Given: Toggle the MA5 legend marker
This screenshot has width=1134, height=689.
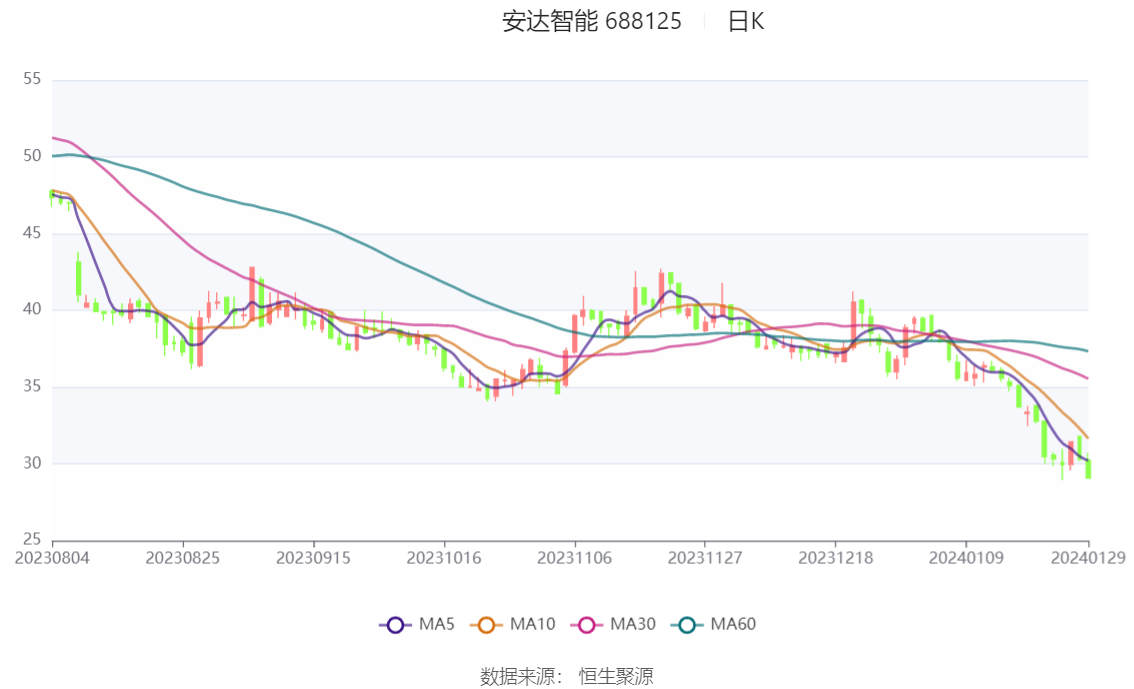Looking at the screenshot, I should click(x=395, y=625).
